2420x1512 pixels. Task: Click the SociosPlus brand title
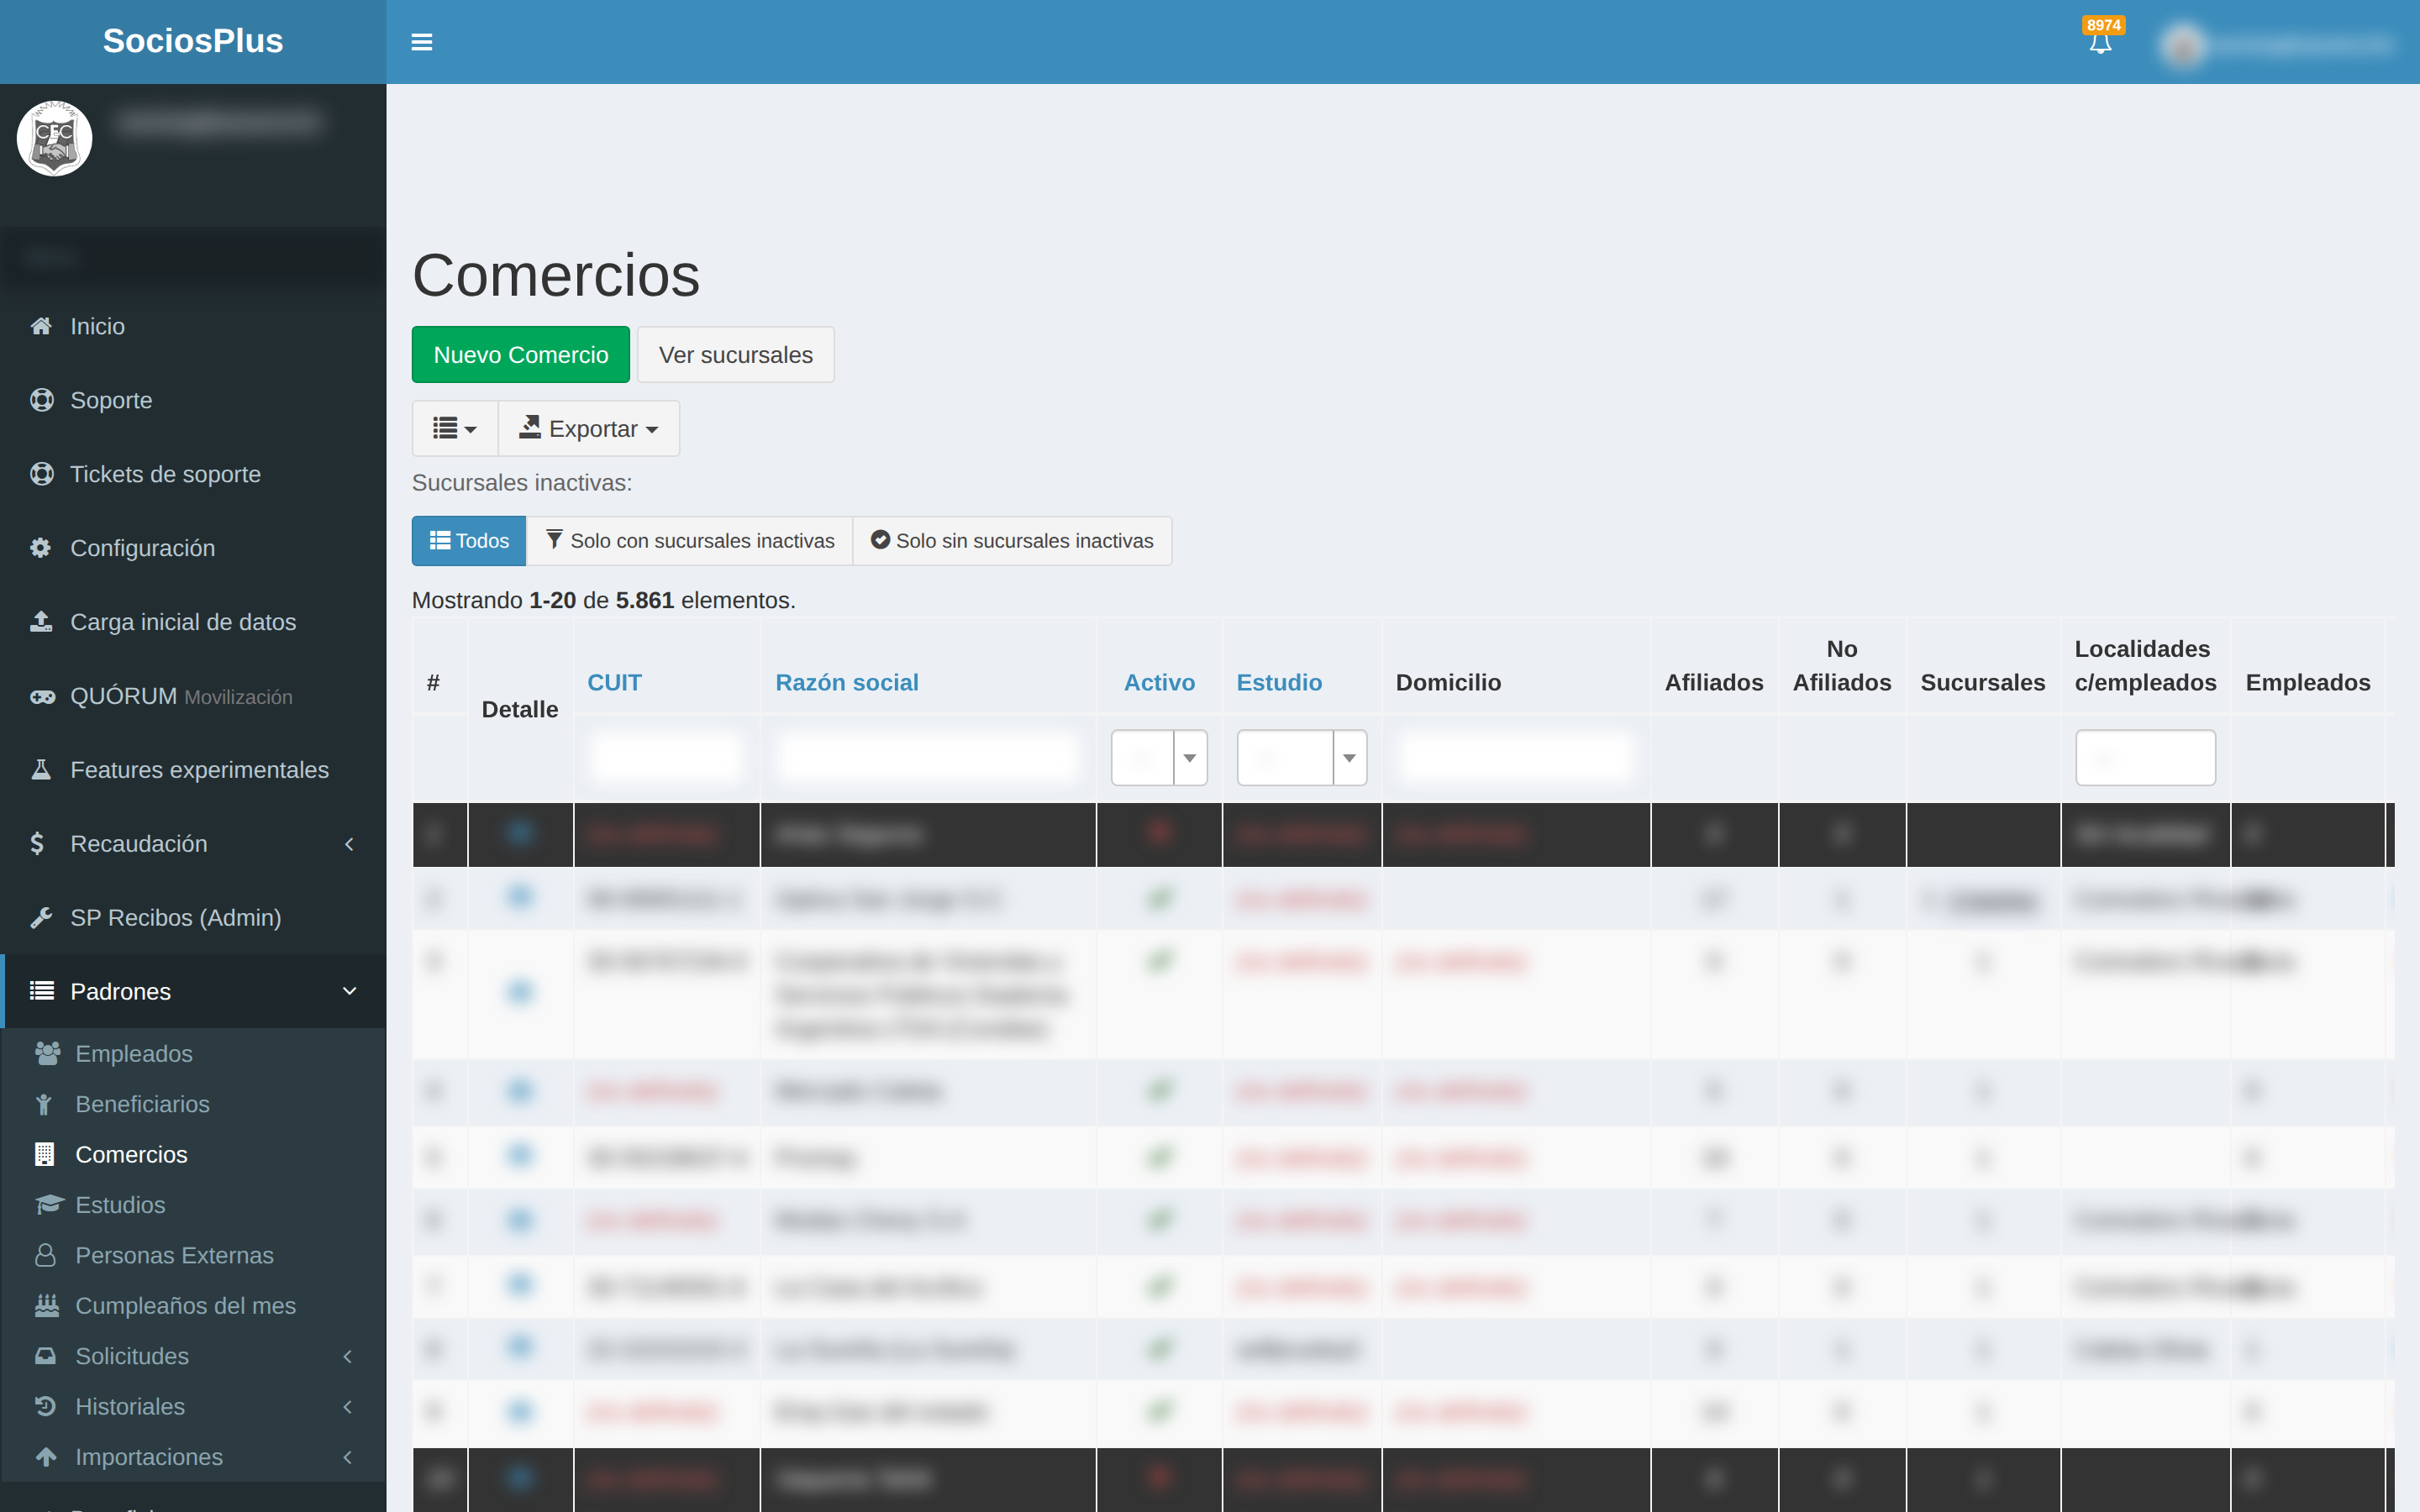(x=193, y=41)
